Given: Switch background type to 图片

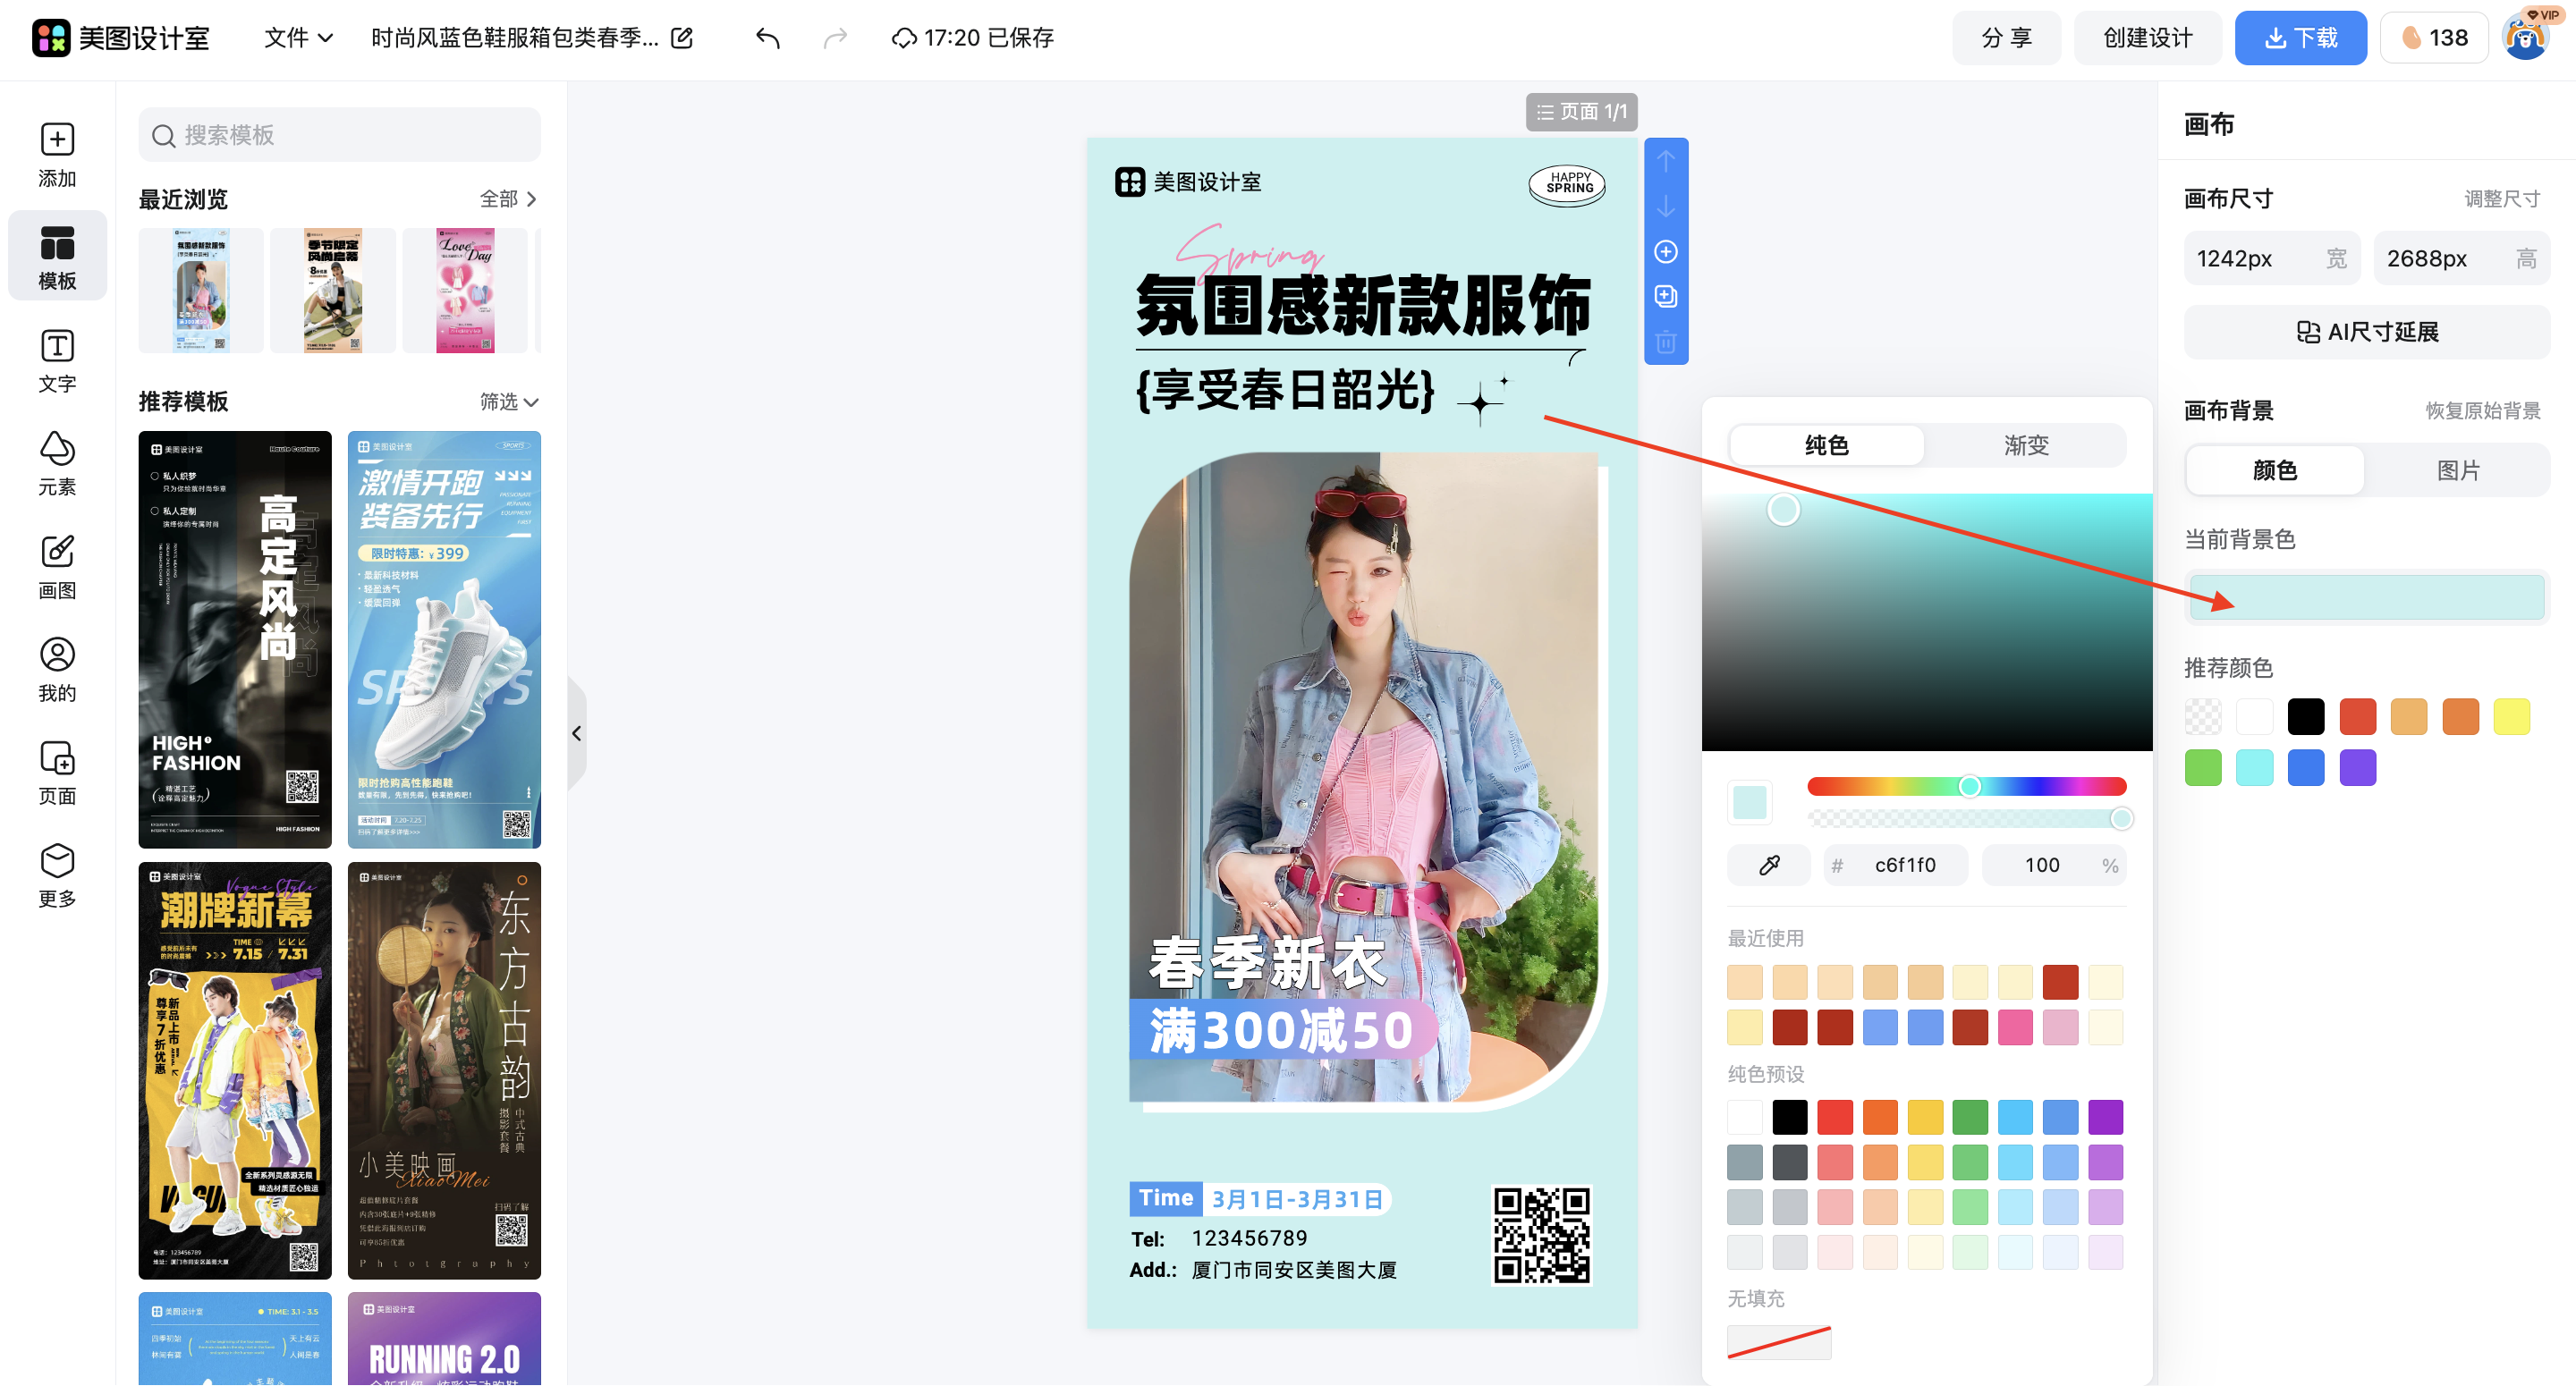Looking at the screenshot, I should point(2459,470).
